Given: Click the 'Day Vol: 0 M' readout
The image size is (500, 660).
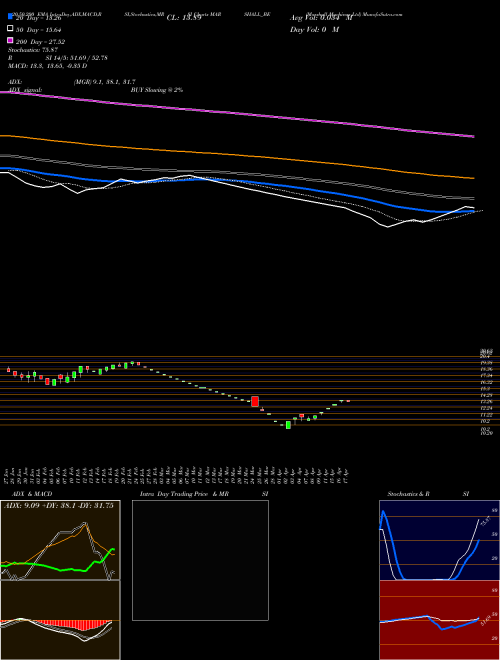Looking at the screenshot, I should (x=314, y=29).
